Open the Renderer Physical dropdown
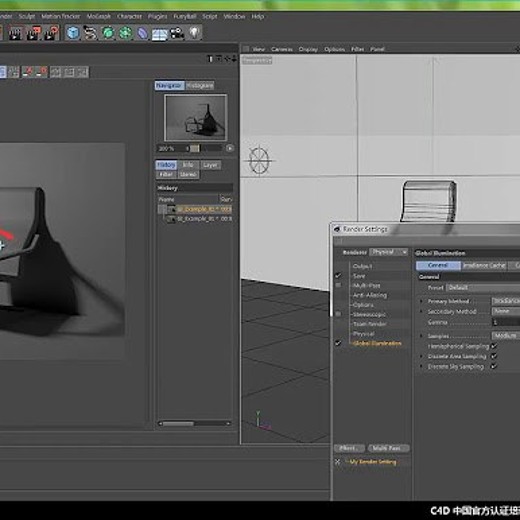 389,252
